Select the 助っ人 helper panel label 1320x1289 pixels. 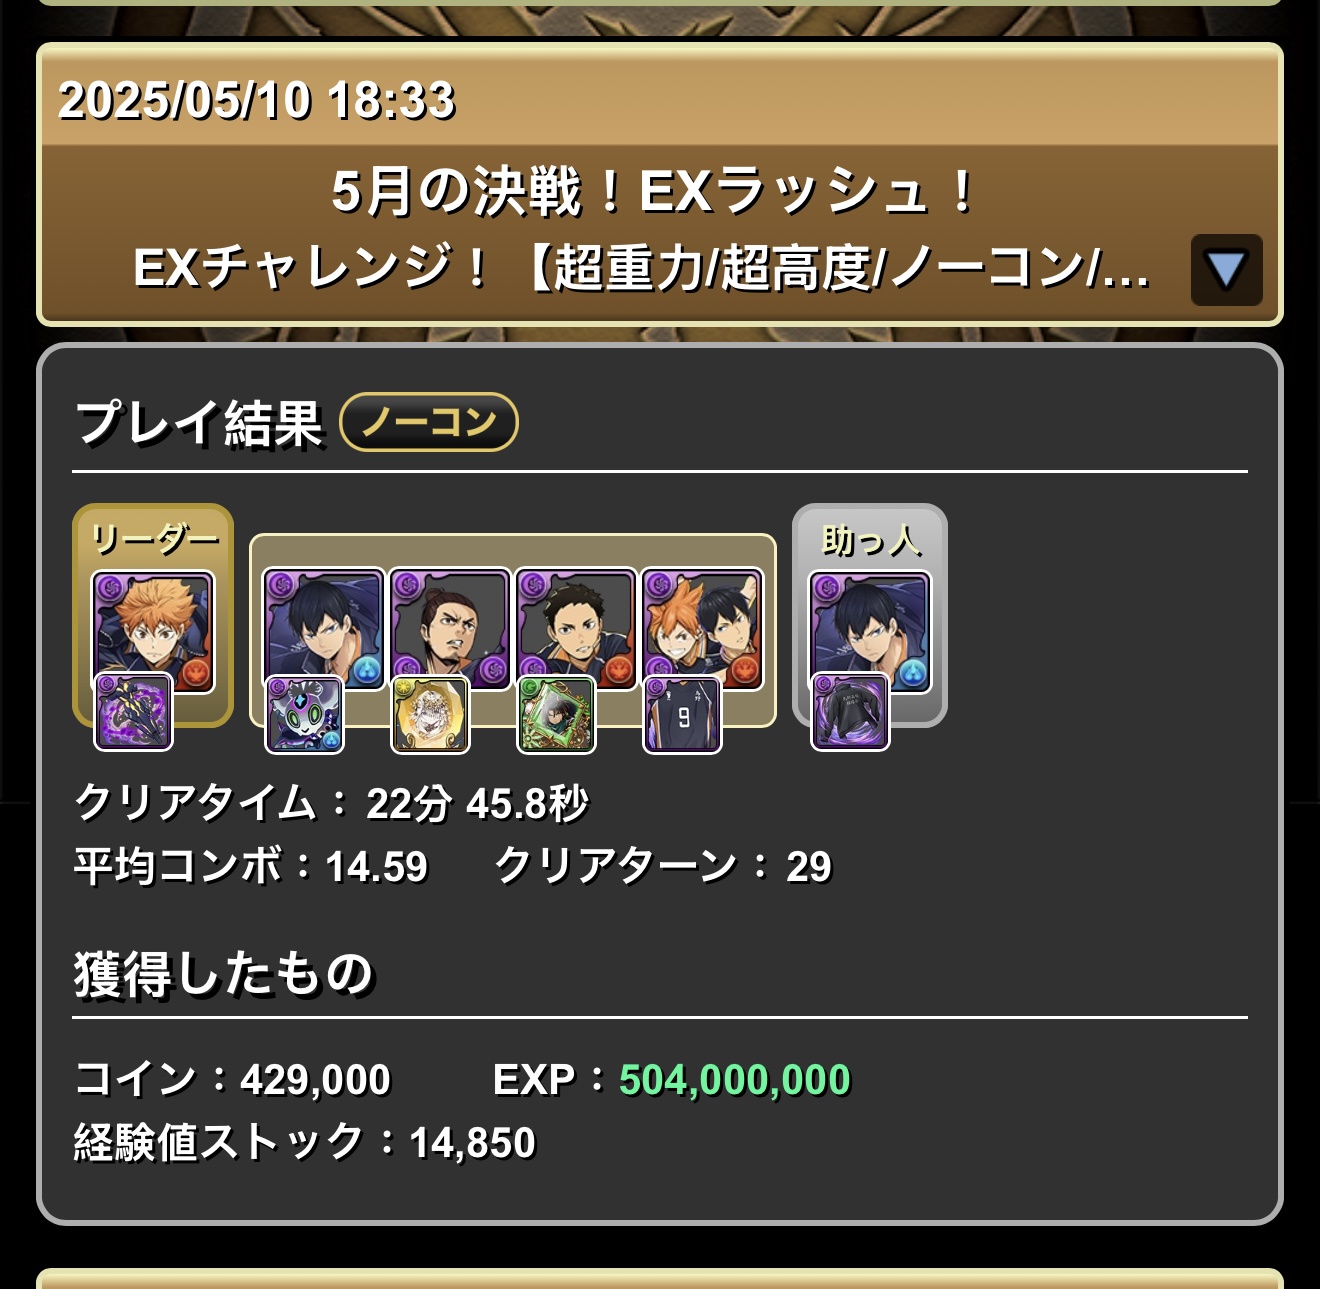[x=870, y=540]
